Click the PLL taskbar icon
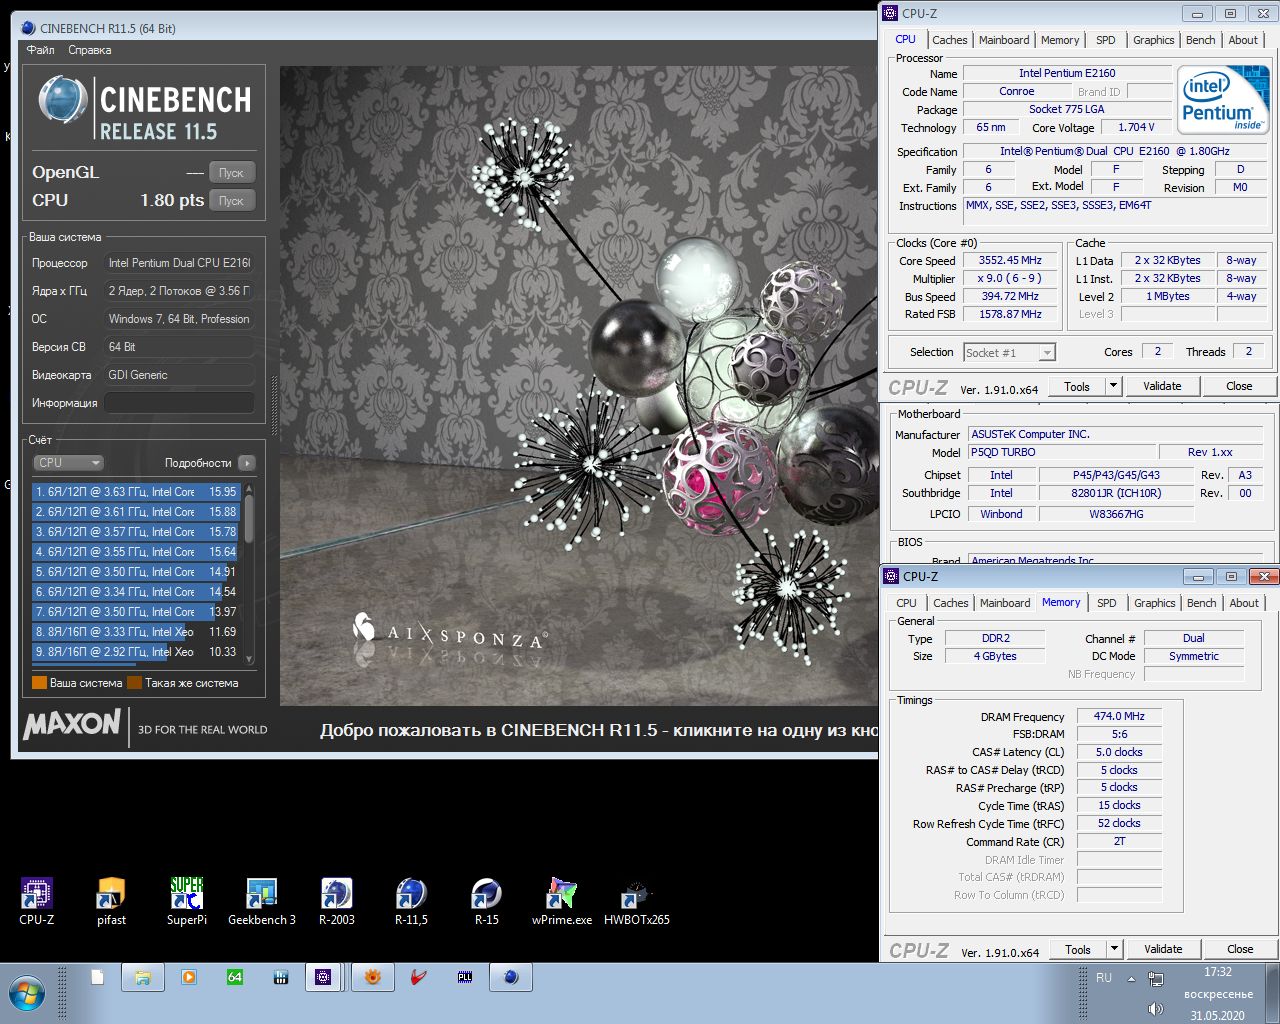 [465, 977]
